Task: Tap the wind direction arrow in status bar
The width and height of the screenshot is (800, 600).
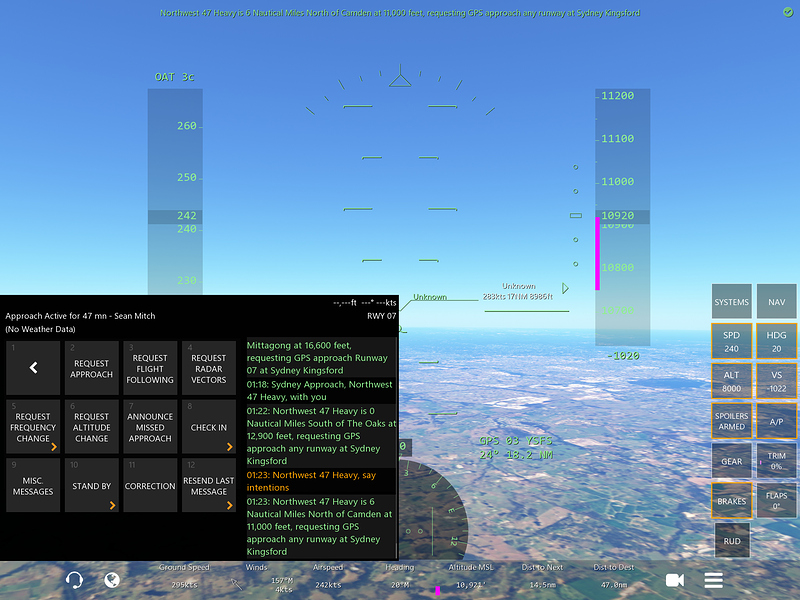Action: [235, 584]
